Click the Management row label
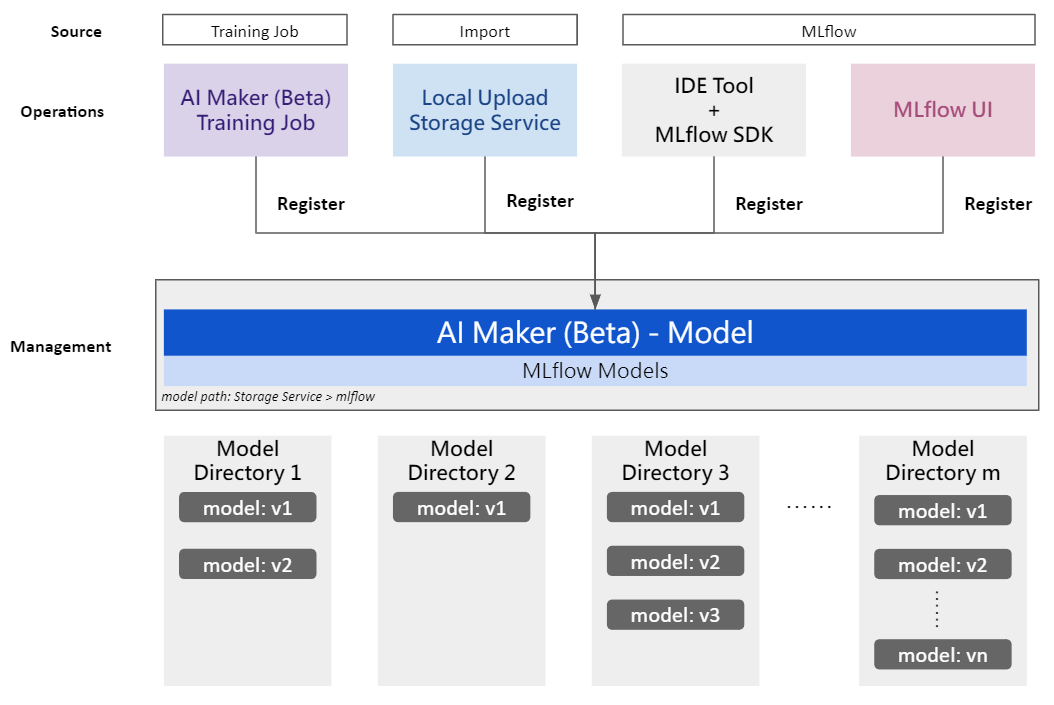This screenshot has width=1054, height=705. point(60,347)
